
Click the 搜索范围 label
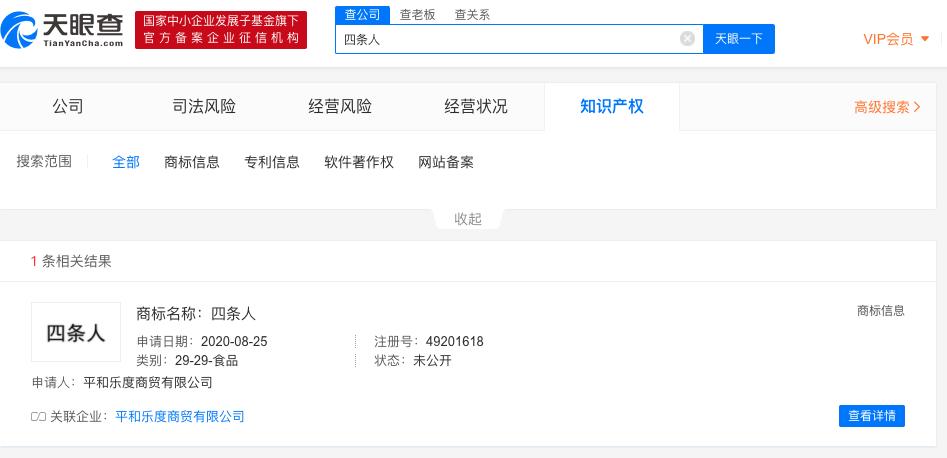coord(44,161)
